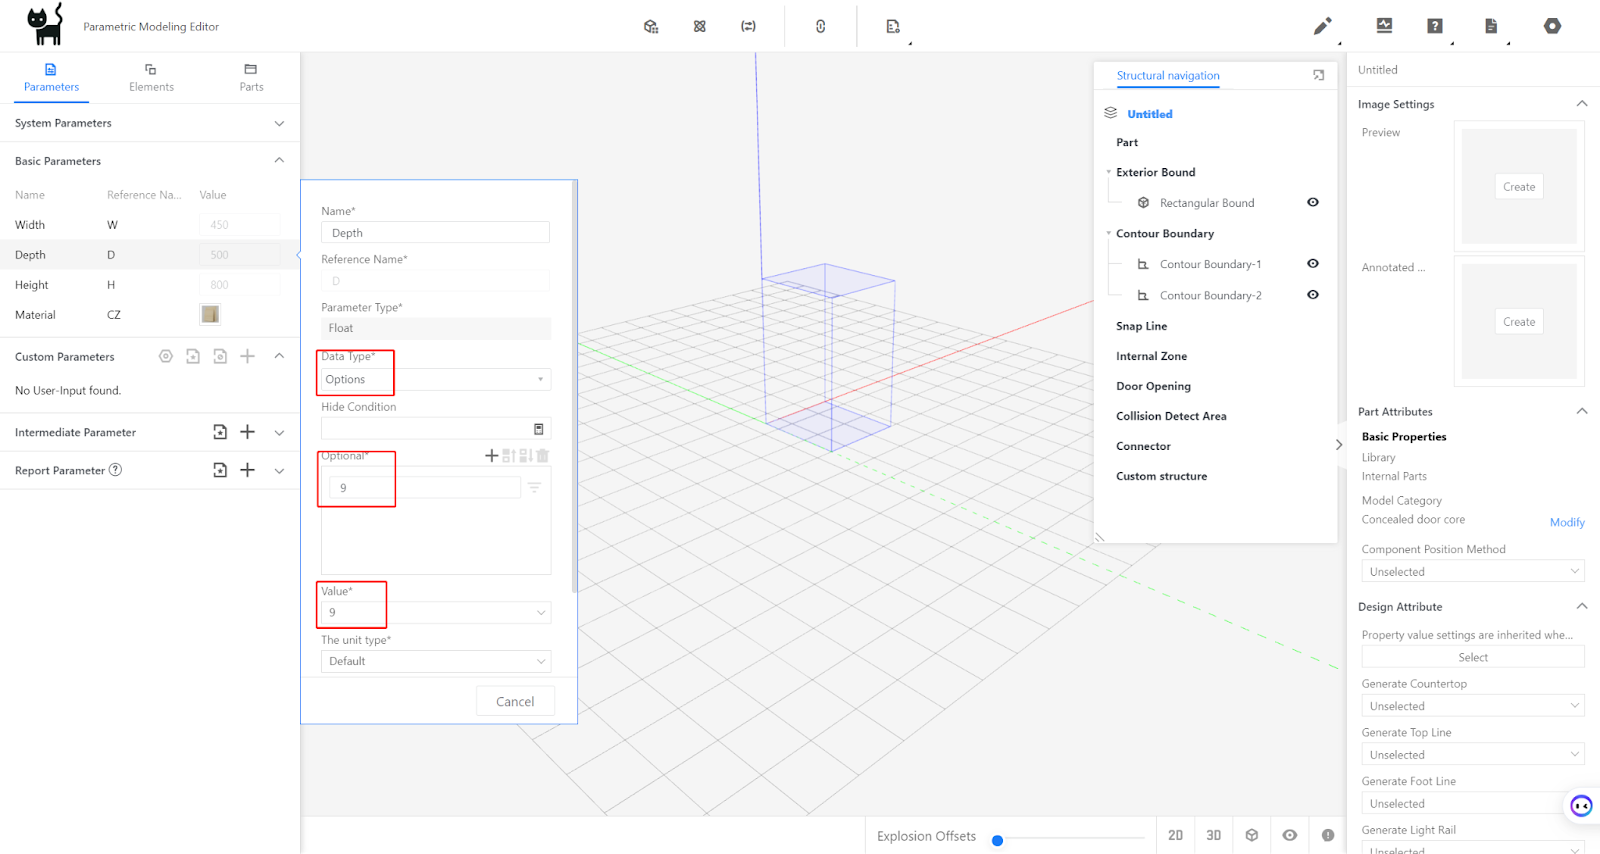Click the Cancel button

pyautogui.click(x=515, y=702)
